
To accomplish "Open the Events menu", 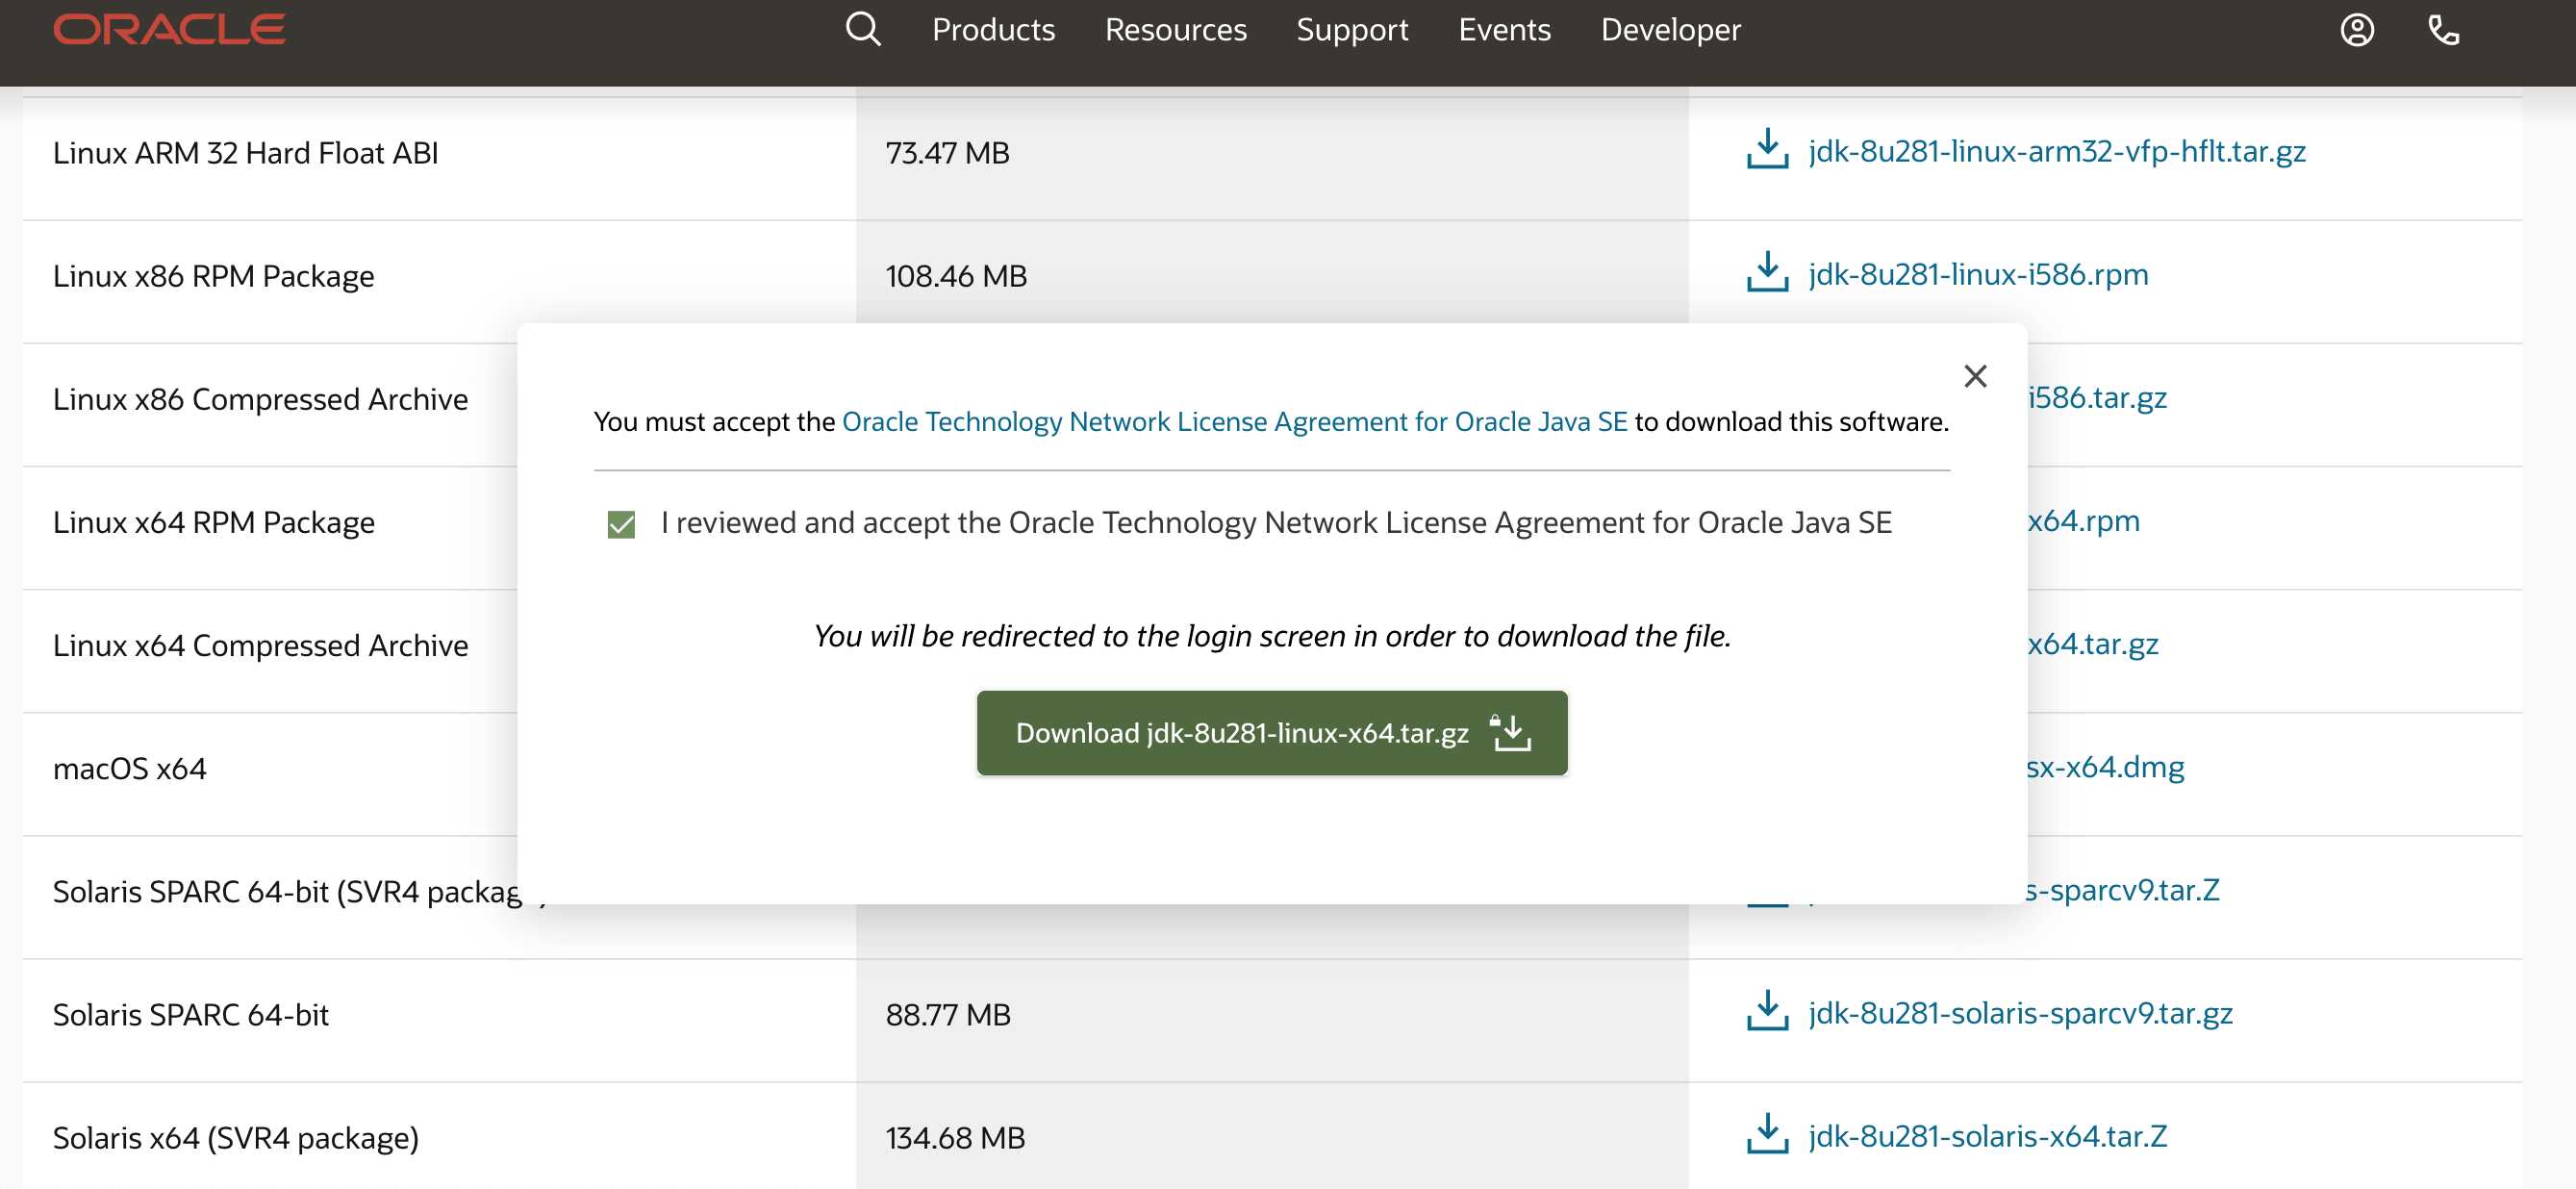I will tap(1504, 29).
